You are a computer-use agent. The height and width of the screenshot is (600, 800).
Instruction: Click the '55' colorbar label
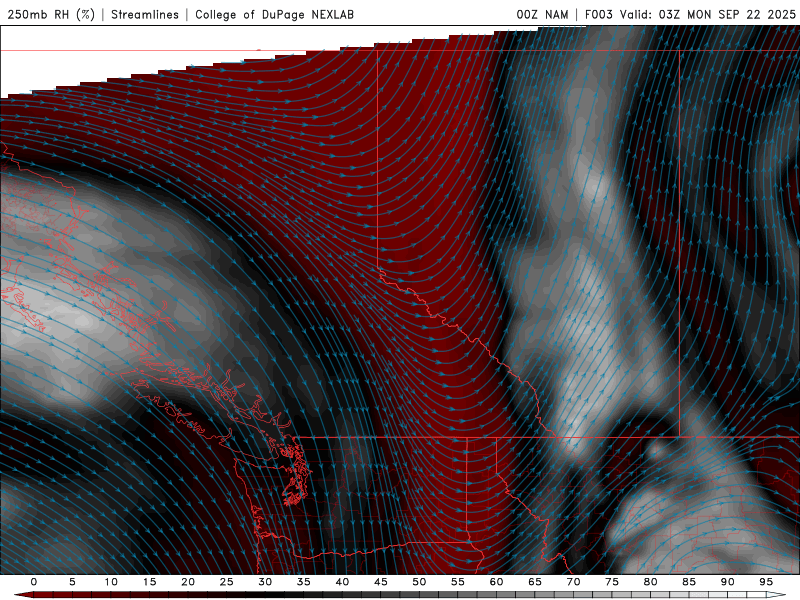[x=458, y=582]
